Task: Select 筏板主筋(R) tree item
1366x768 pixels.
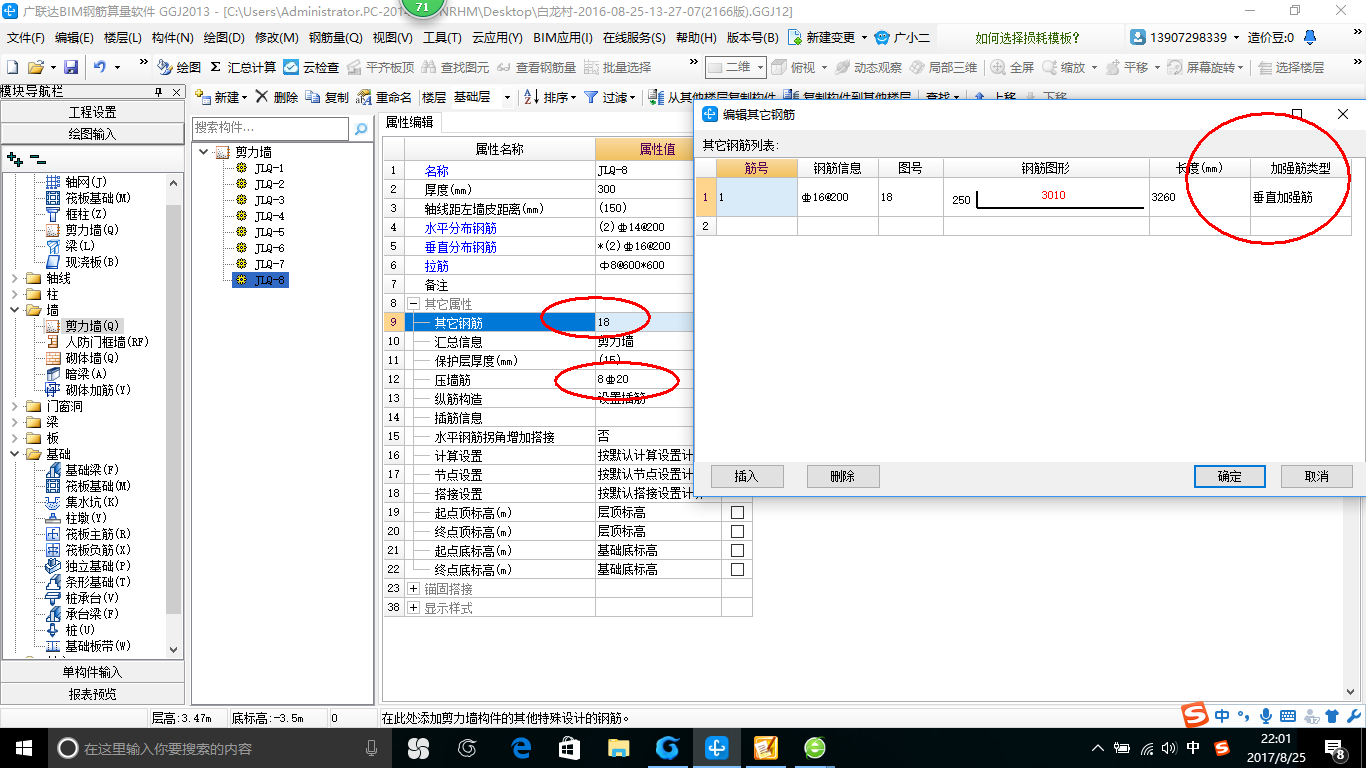Action: click(88, 534)
